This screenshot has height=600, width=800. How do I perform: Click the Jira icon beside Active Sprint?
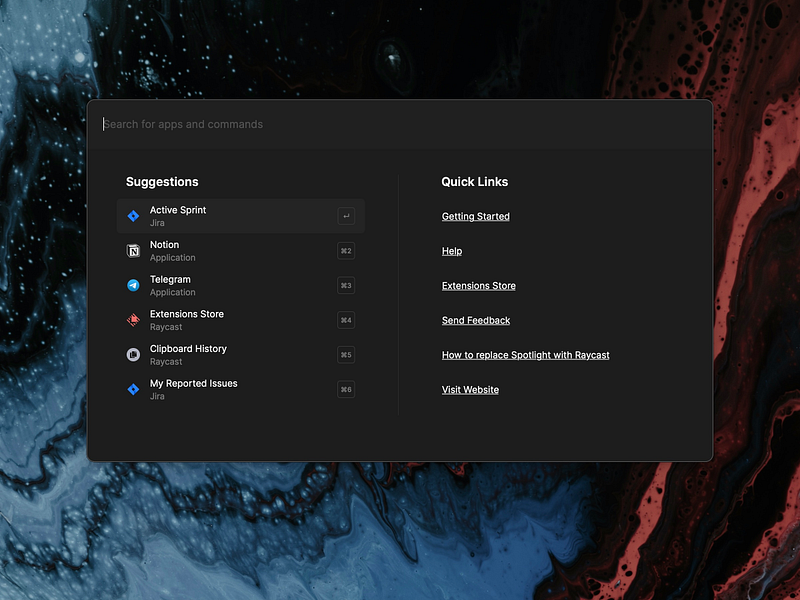(133, 216)
